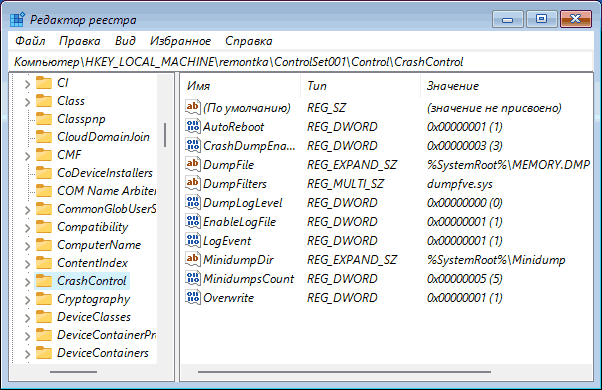This screenshot has width=602, height=390.
Task: Click the AutoReboot DWORD value icon
Action: [192, 126]
